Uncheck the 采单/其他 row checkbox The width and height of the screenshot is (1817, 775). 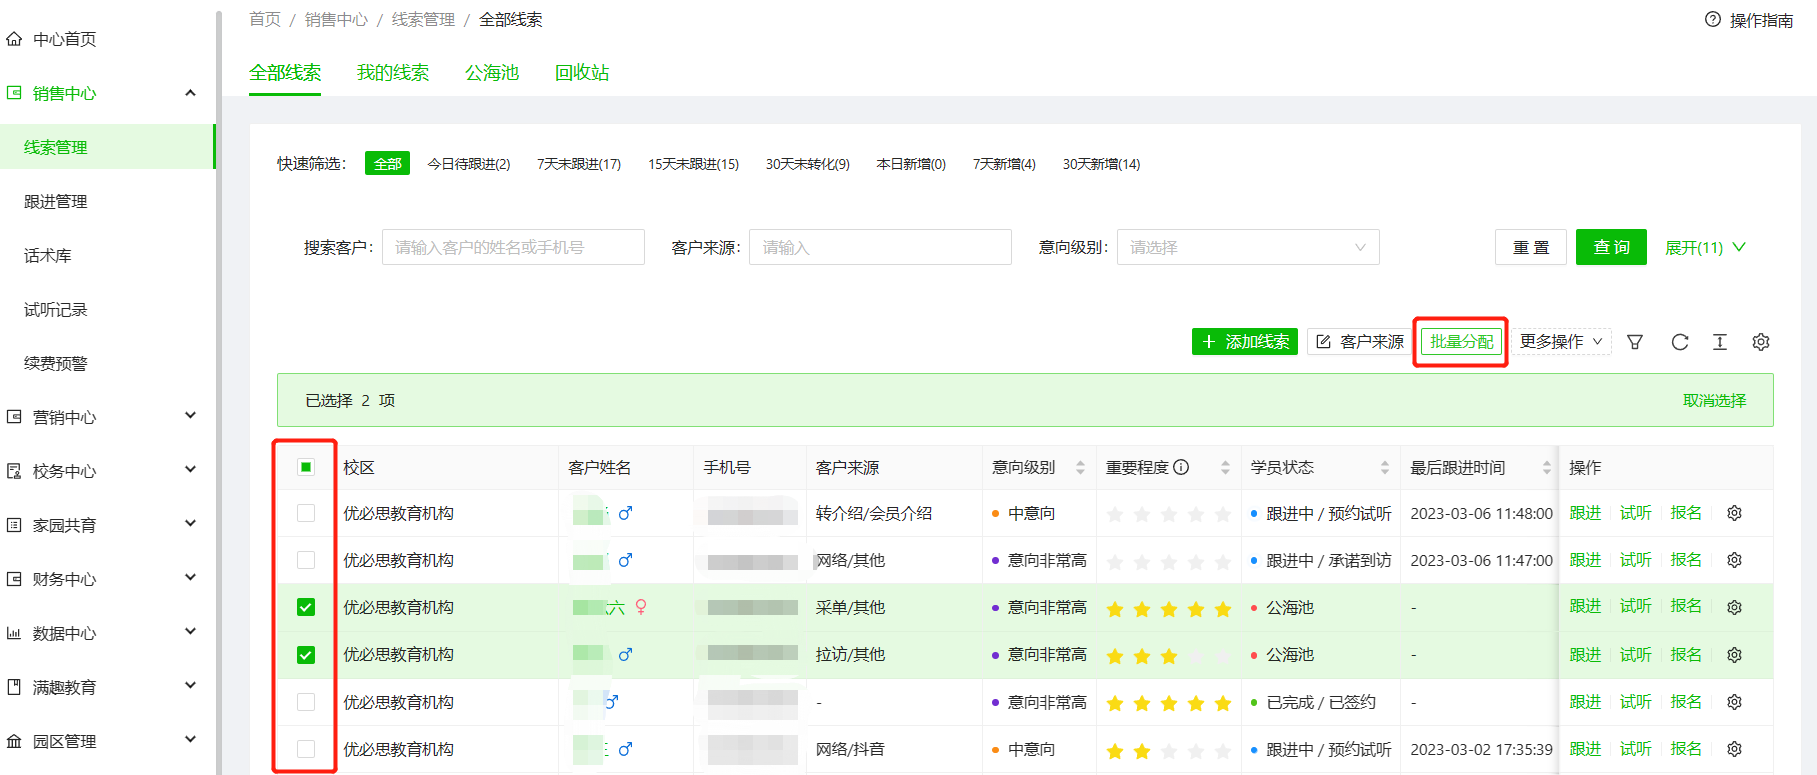306,607
